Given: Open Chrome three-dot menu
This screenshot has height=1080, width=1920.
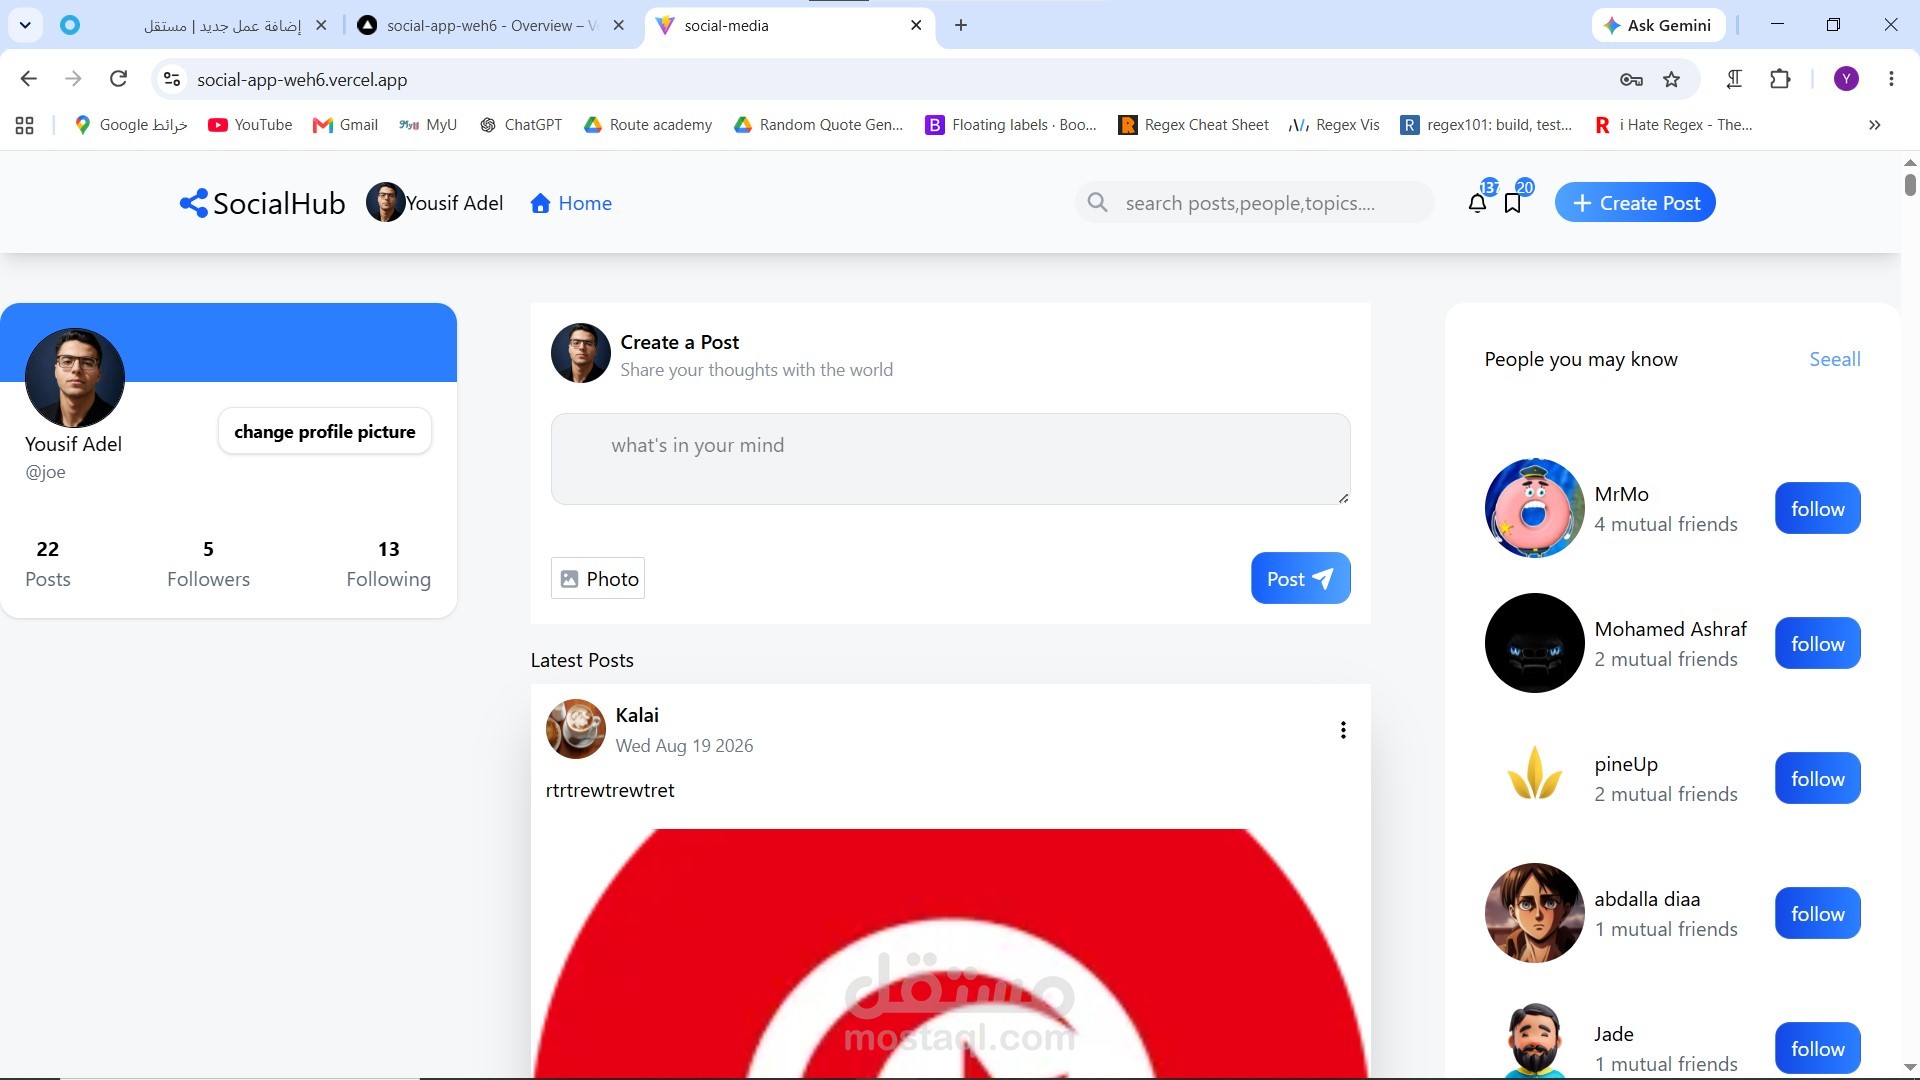Looking at the screenshot, I should click(x=1891, y=79).
